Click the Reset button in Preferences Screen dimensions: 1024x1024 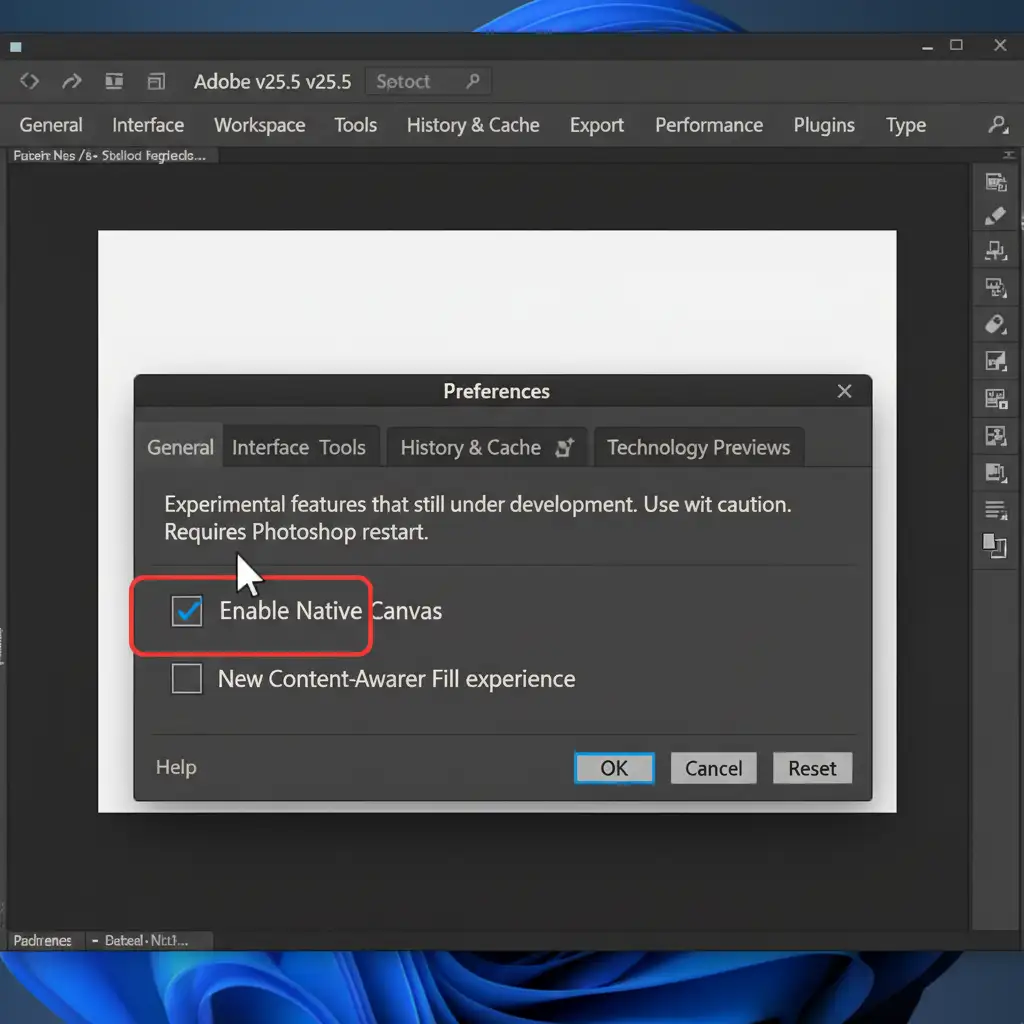811,768
